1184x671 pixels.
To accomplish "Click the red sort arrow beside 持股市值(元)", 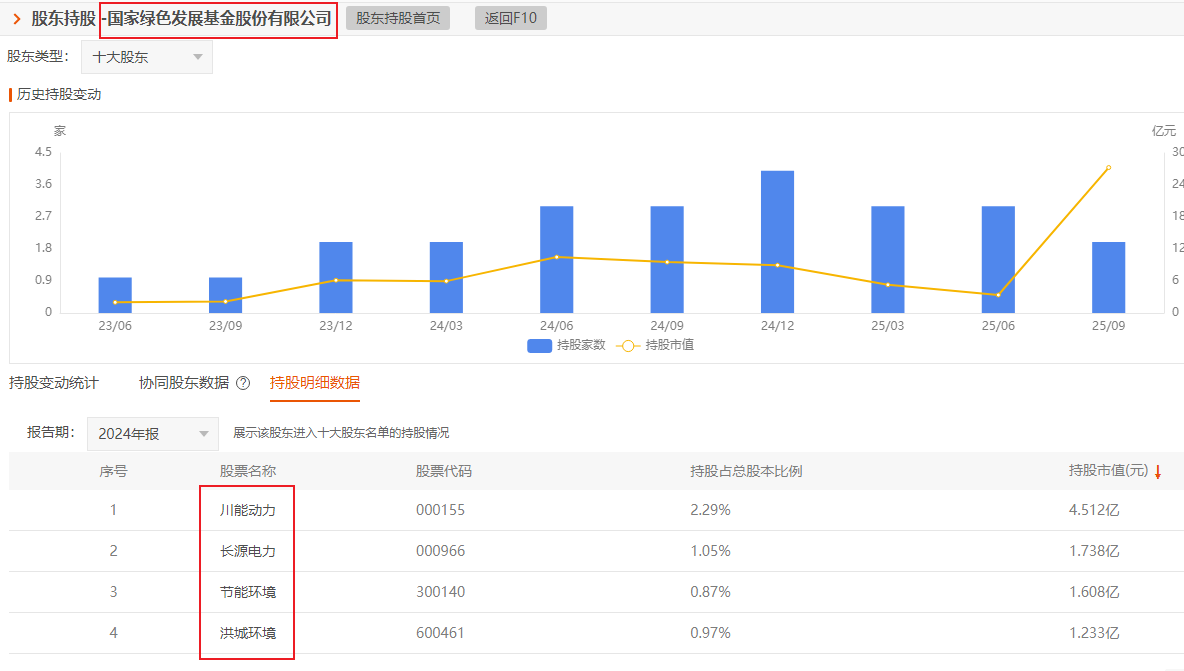I will click(1158, 472).
